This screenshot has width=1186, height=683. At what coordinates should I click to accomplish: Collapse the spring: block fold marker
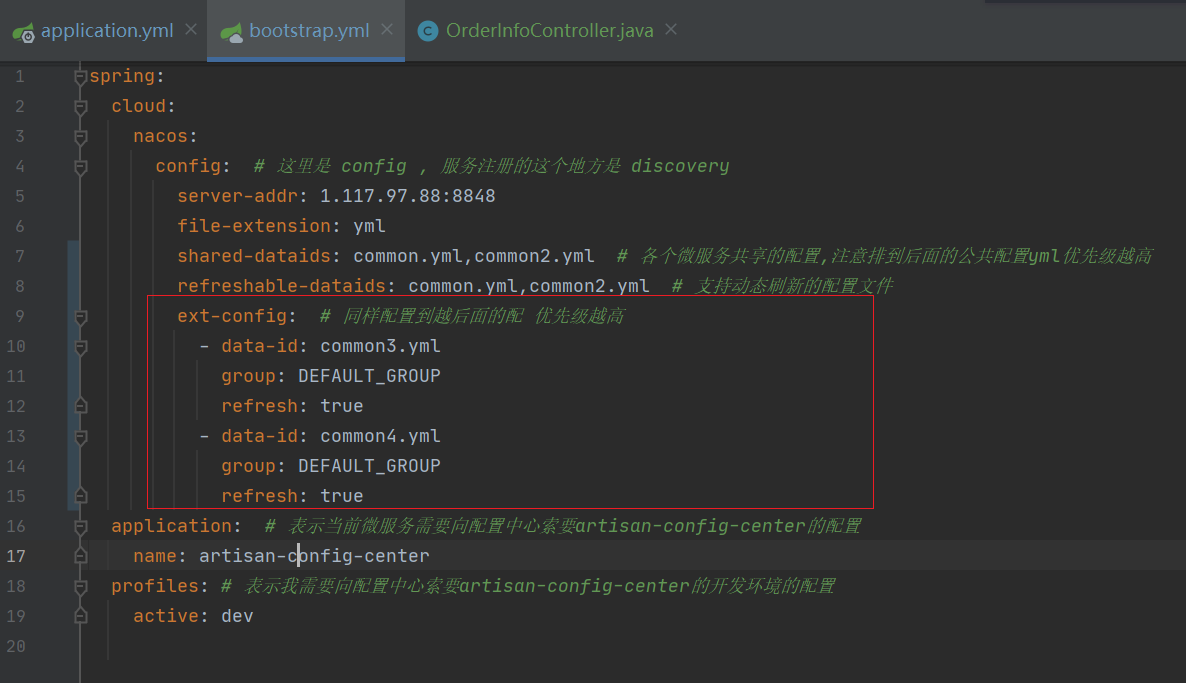click(x=80, y=77)
